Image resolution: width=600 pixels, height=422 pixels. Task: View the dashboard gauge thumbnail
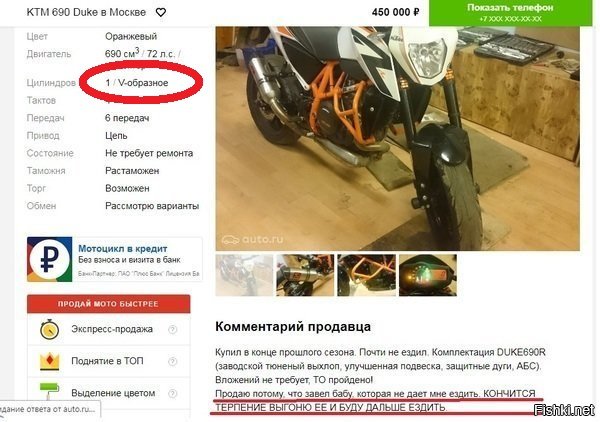[x=428, y=275]
